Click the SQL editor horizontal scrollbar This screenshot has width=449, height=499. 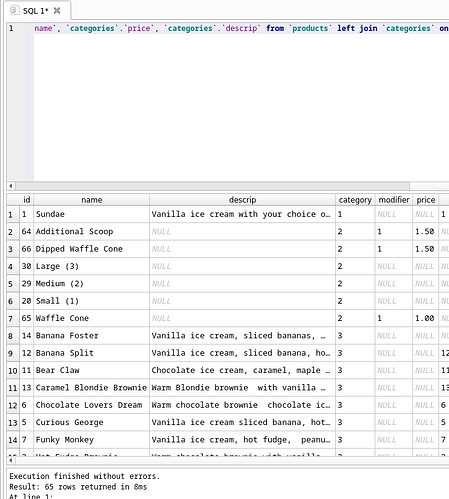212,186
